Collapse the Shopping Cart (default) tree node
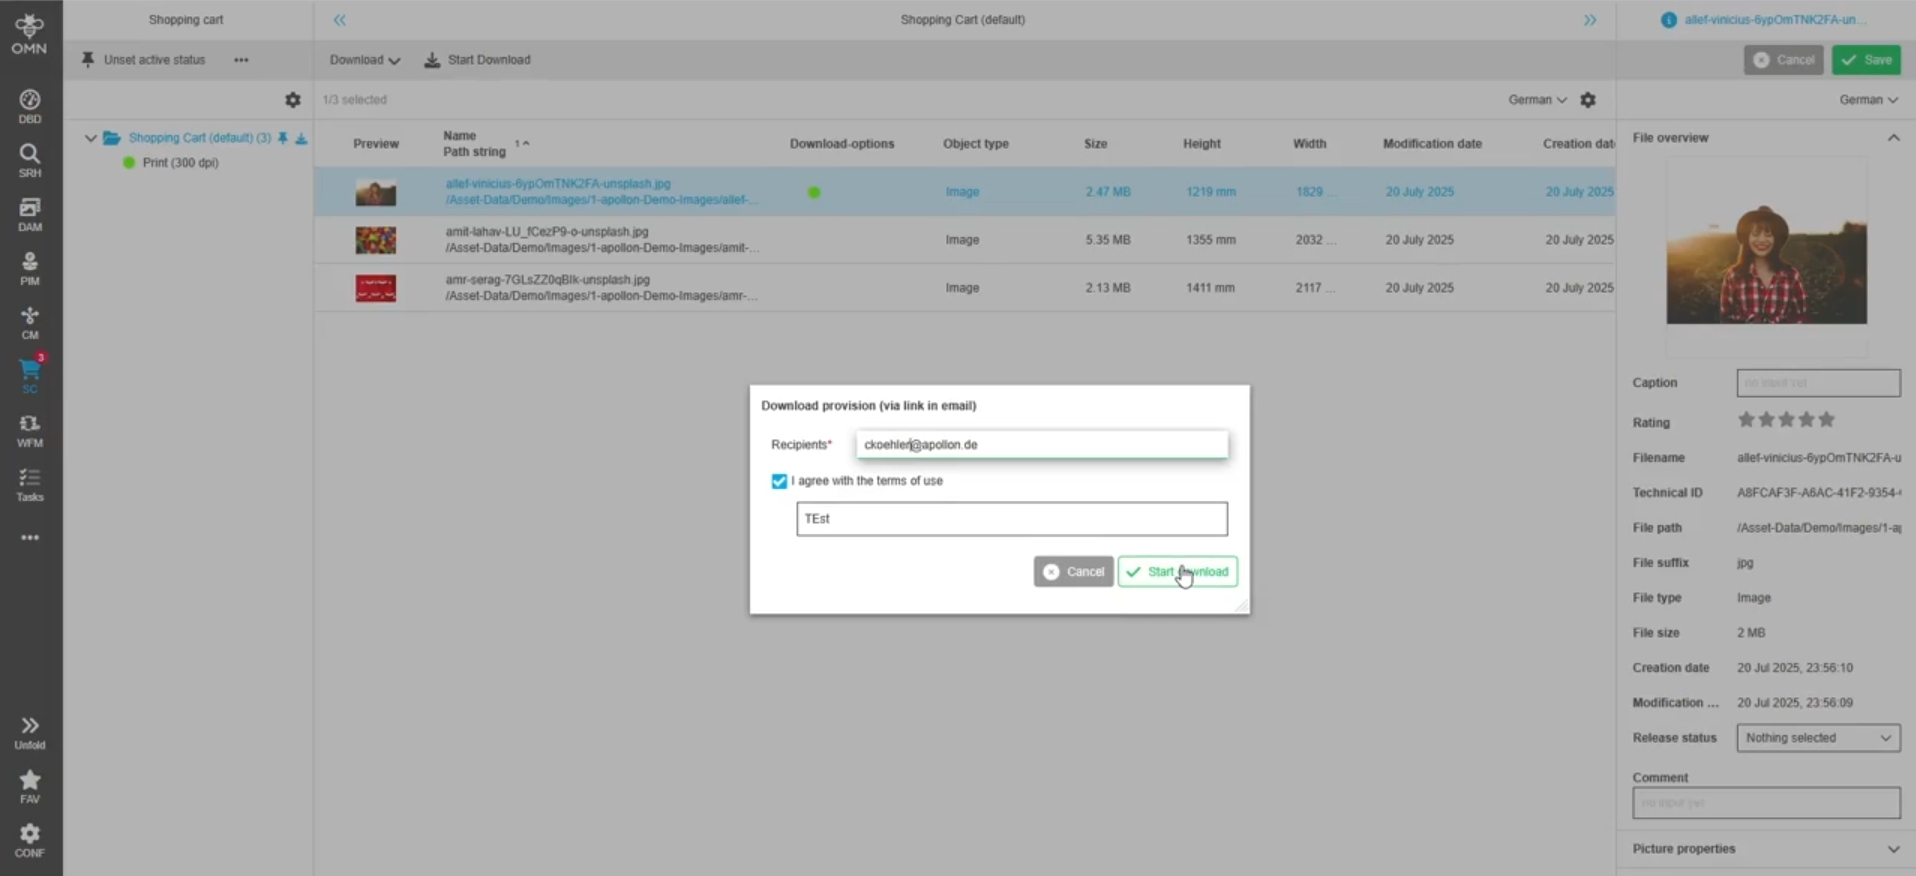Image resolution: width=1916 pixels, height=876 pixels. pos(91,138)
